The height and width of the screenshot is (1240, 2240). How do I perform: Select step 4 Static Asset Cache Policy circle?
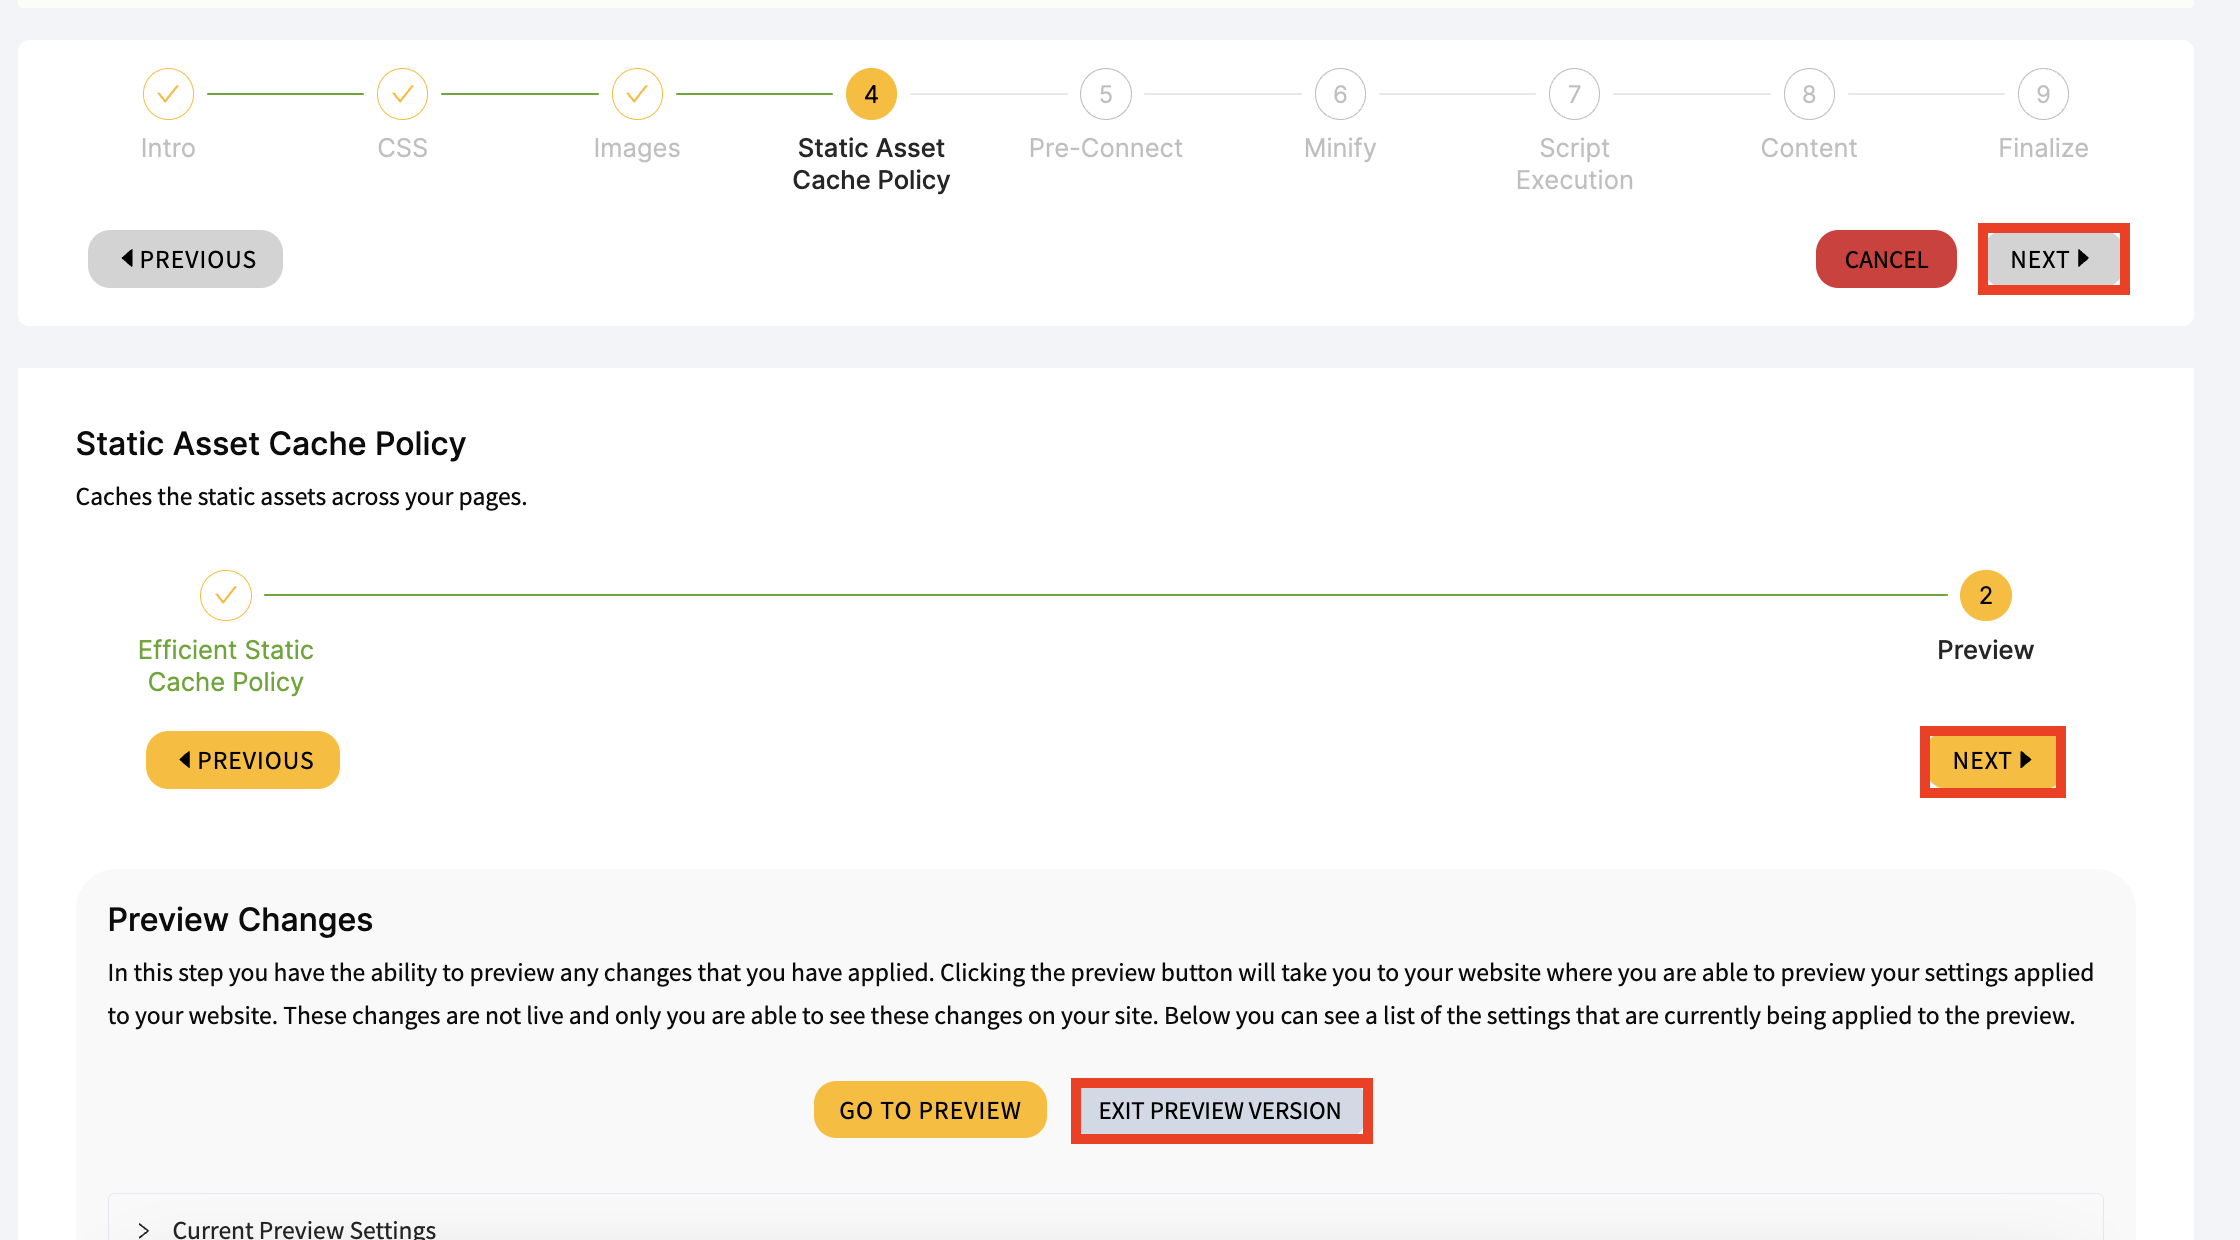tap(871, 94)
